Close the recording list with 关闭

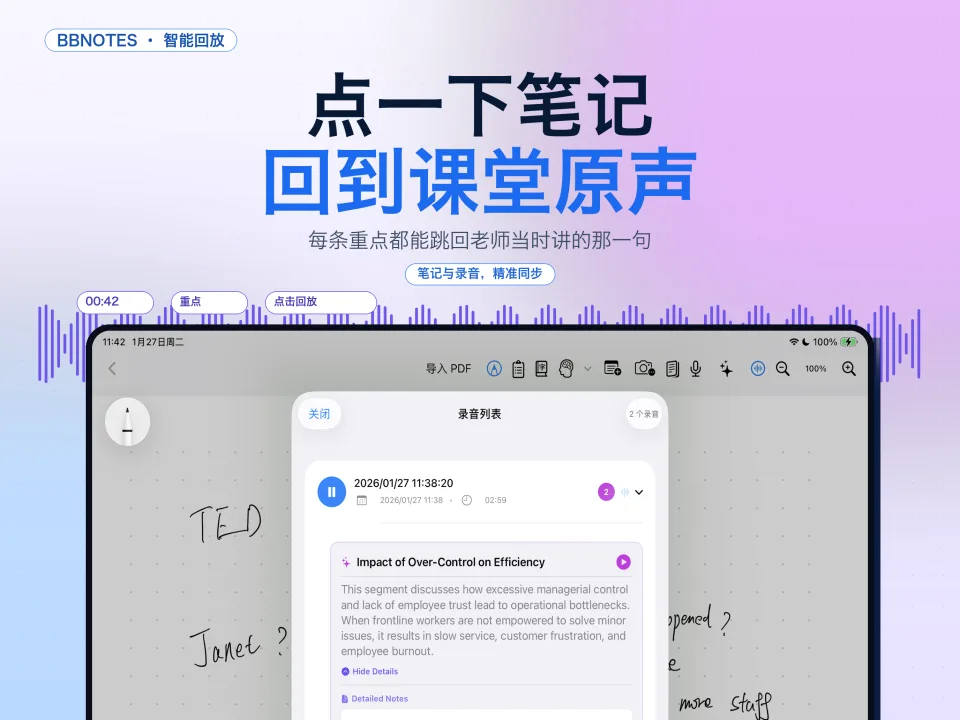coord(319,414)
